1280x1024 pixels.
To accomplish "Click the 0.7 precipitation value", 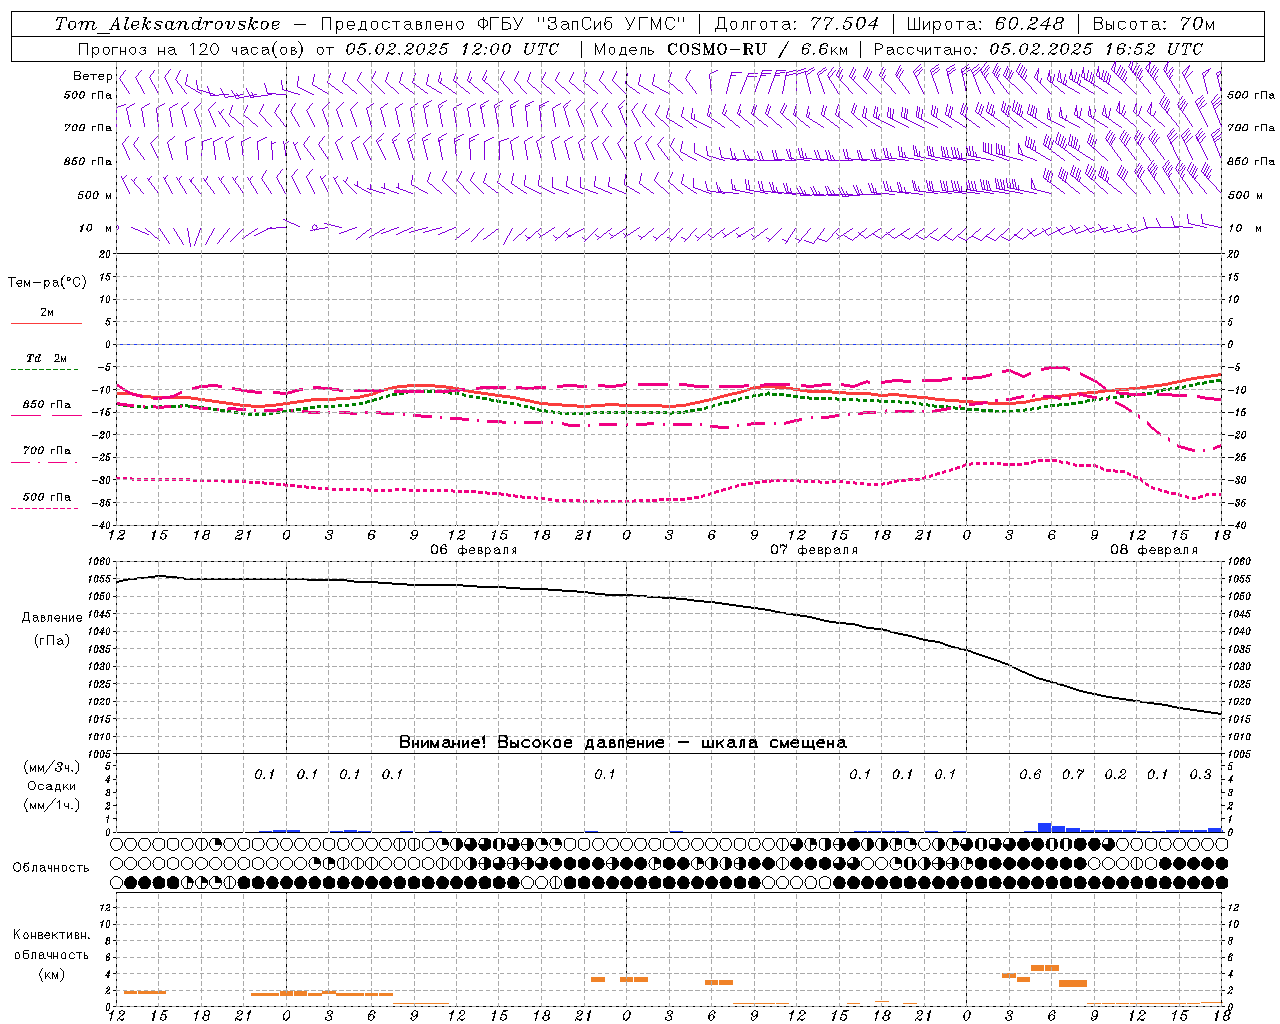I will click(x=1073, y=774).
